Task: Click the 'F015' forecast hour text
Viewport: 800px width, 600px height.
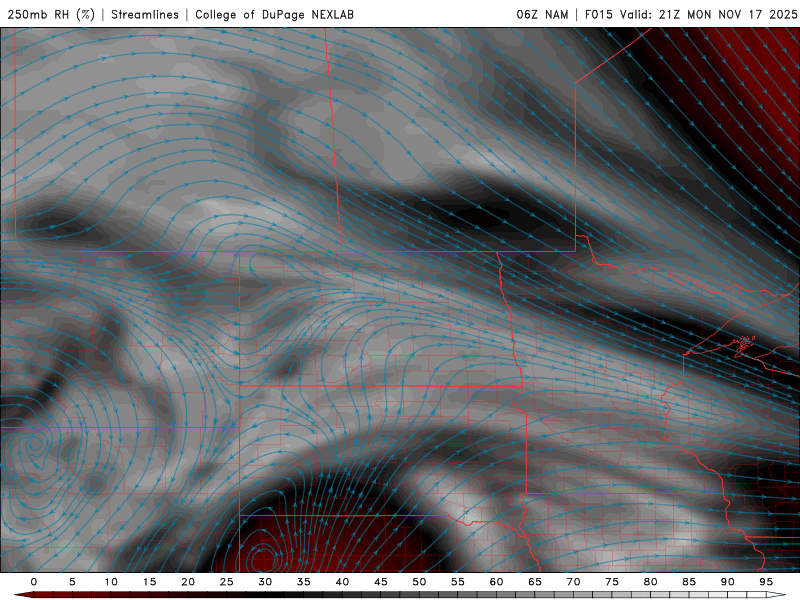Action: coord(598,14)
